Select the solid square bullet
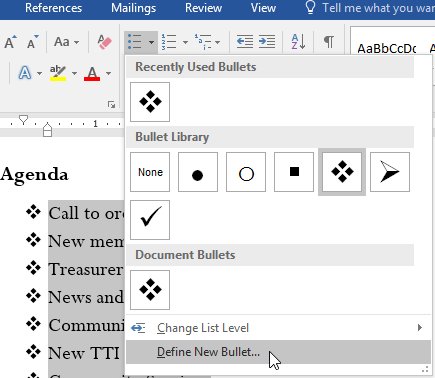 click(x=294, y=172)
